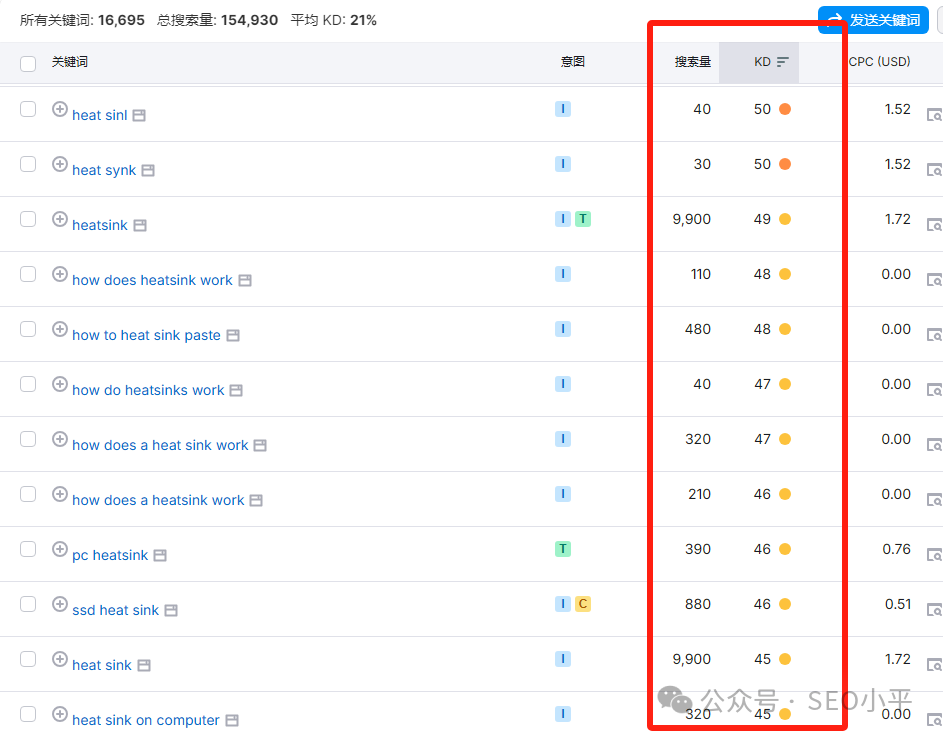Check 'how do heatsinks work' row checkbox
Image resolution: width=943 pixels, height=739 pixels.
(x=28, y=384)
